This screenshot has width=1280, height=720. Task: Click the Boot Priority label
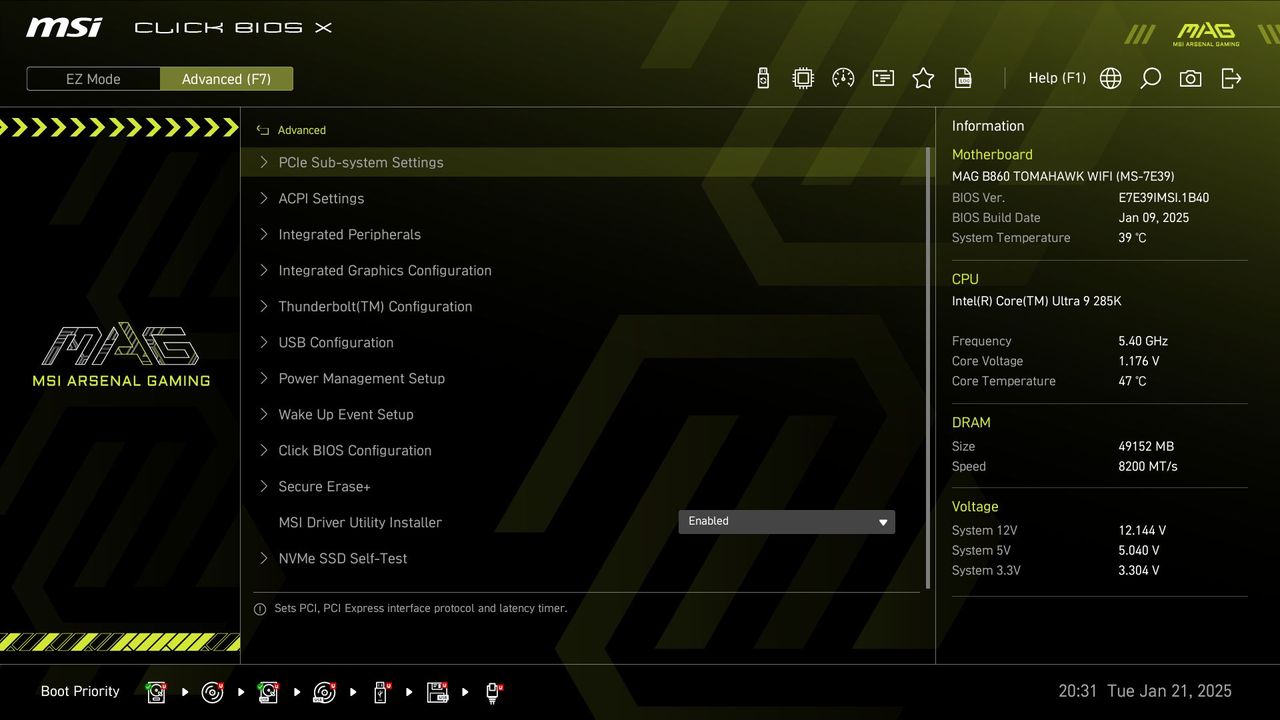tap(80, 691)
